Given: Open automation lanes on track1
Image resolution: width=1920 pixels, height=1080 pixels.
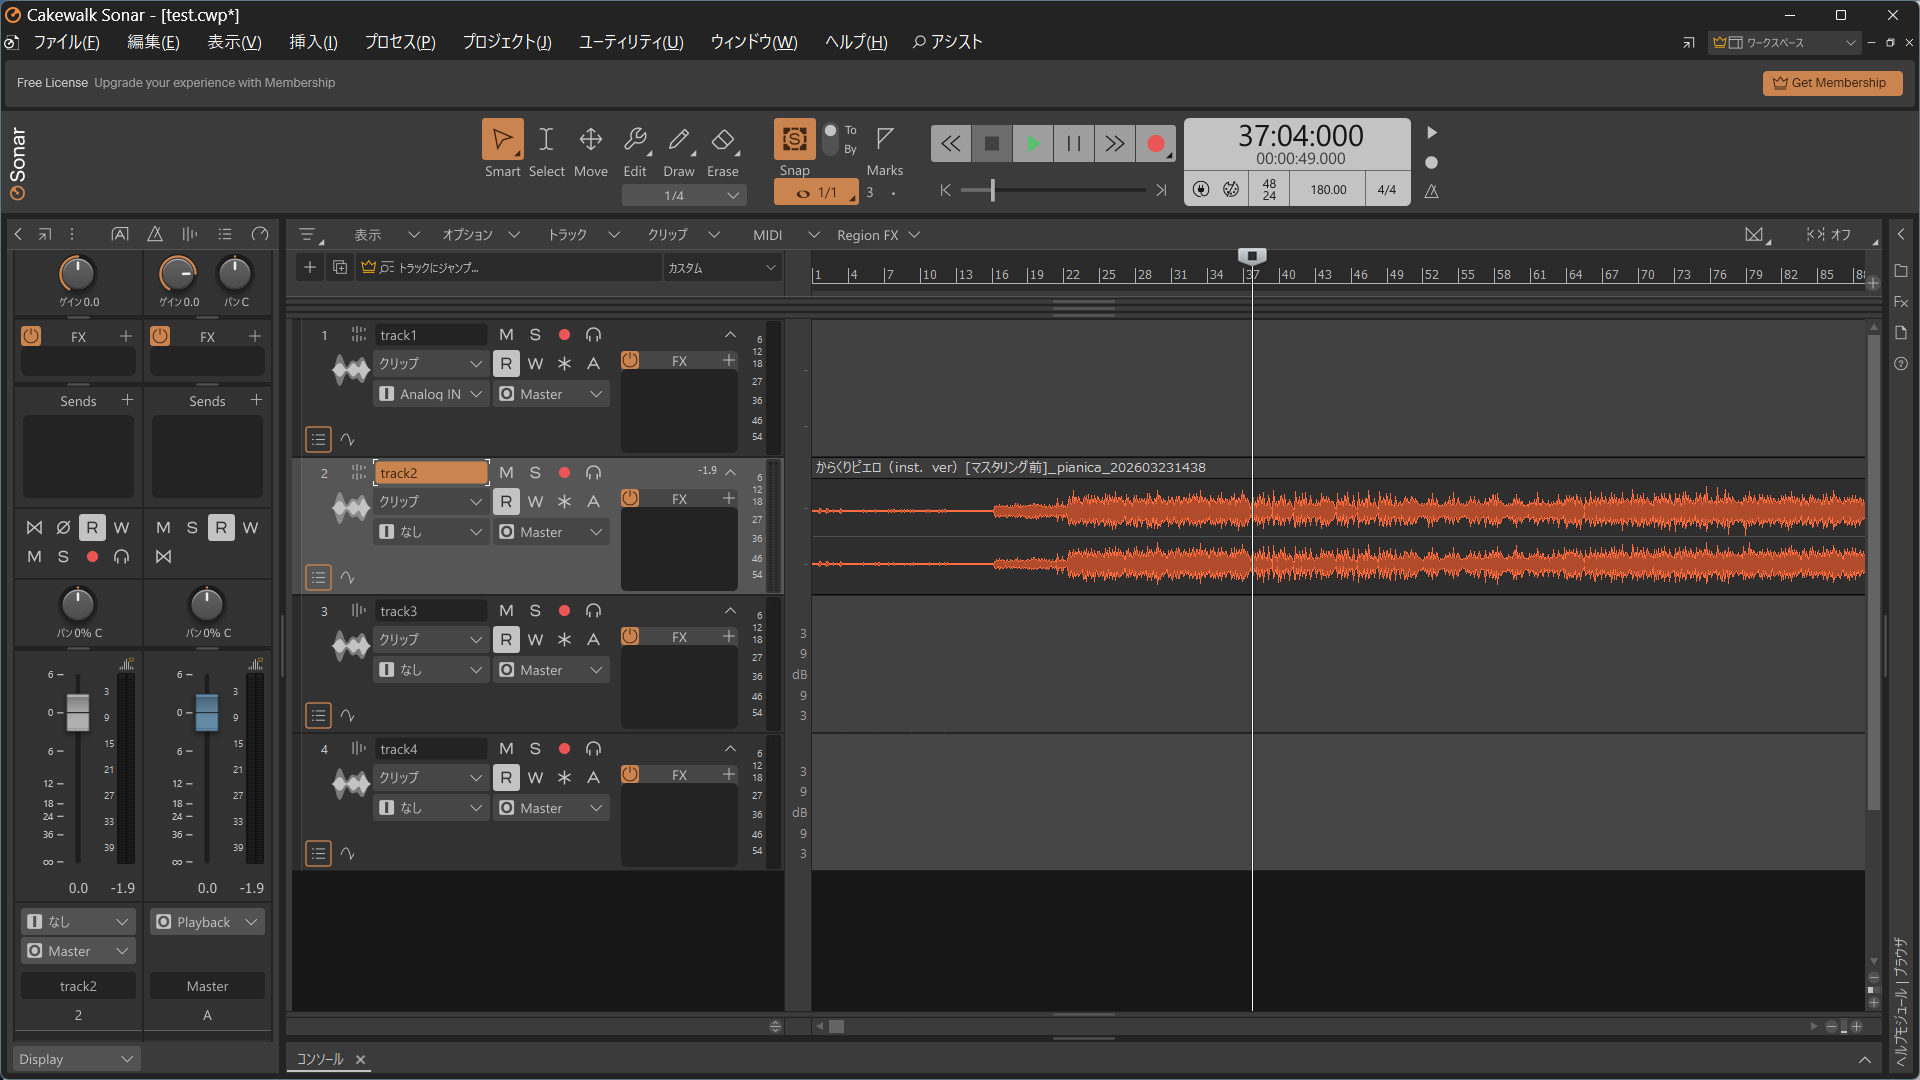Looking at the screenshot, I should (347, 439).
